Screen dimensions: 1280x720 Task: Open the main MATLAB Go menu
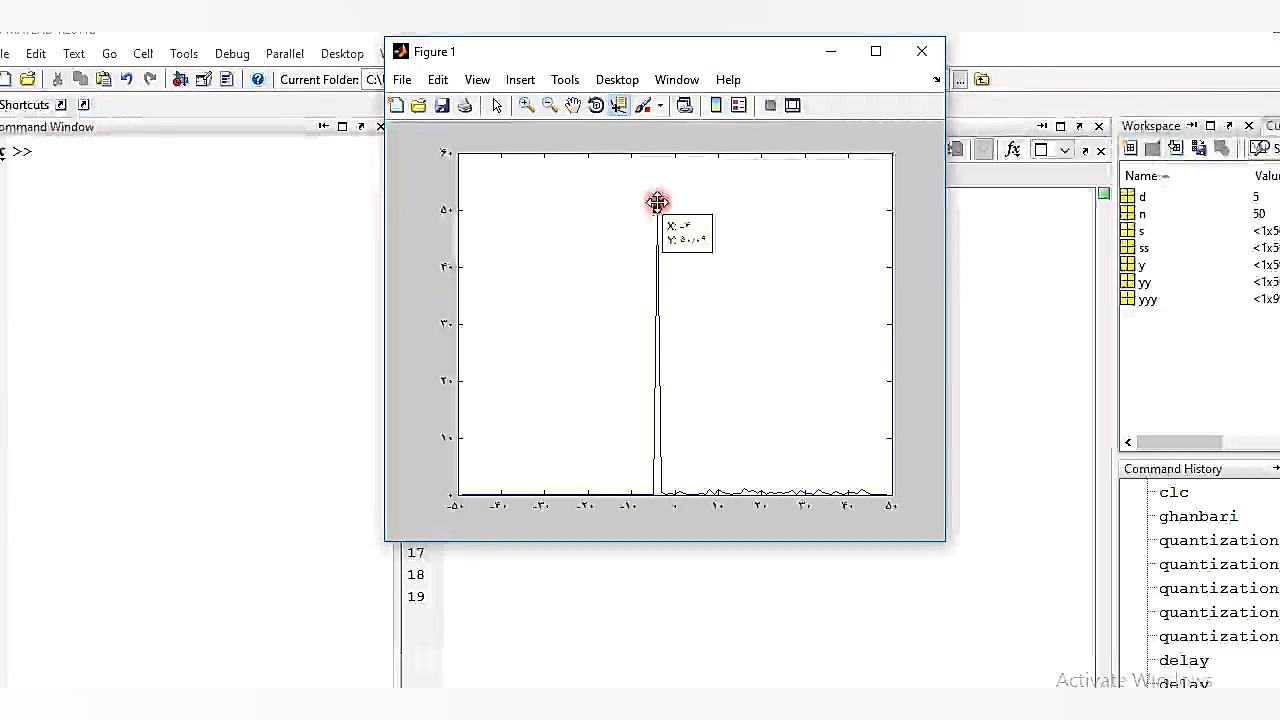109,54
